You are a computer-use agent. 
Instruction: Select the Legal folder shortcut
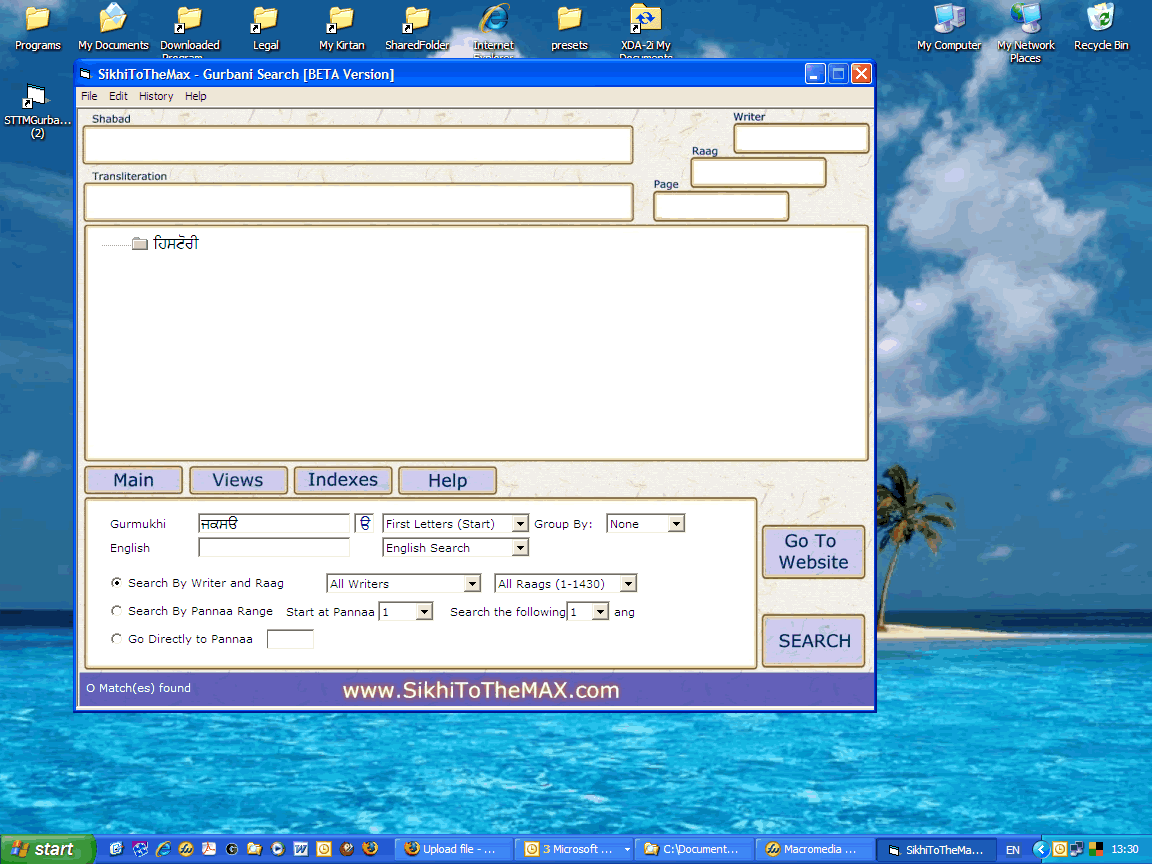(x=265, y=29)
